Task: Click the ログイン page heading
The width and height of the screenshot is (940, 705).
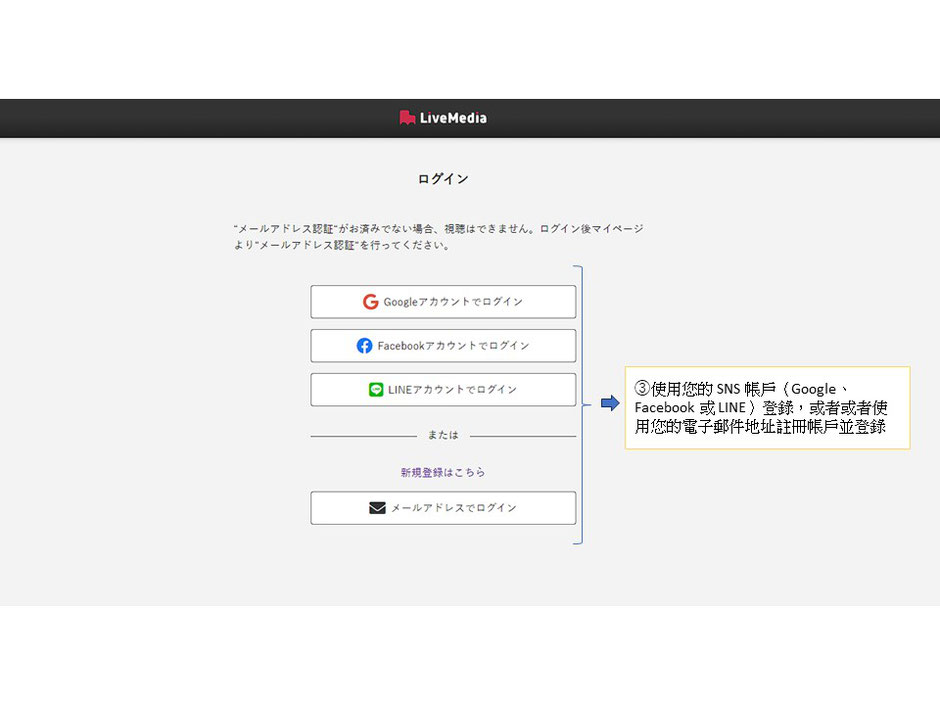Action: (443, 179)
